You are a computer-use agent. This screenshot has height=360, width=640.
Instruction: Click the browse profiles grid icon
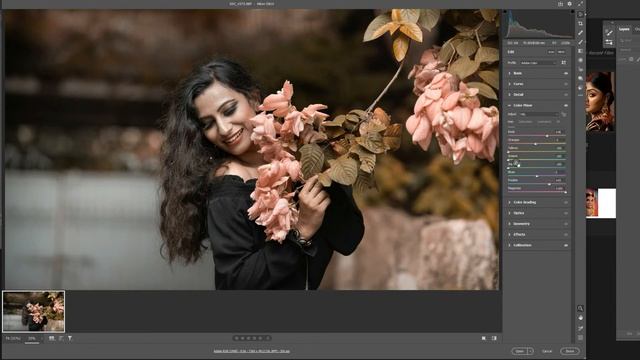564,62
